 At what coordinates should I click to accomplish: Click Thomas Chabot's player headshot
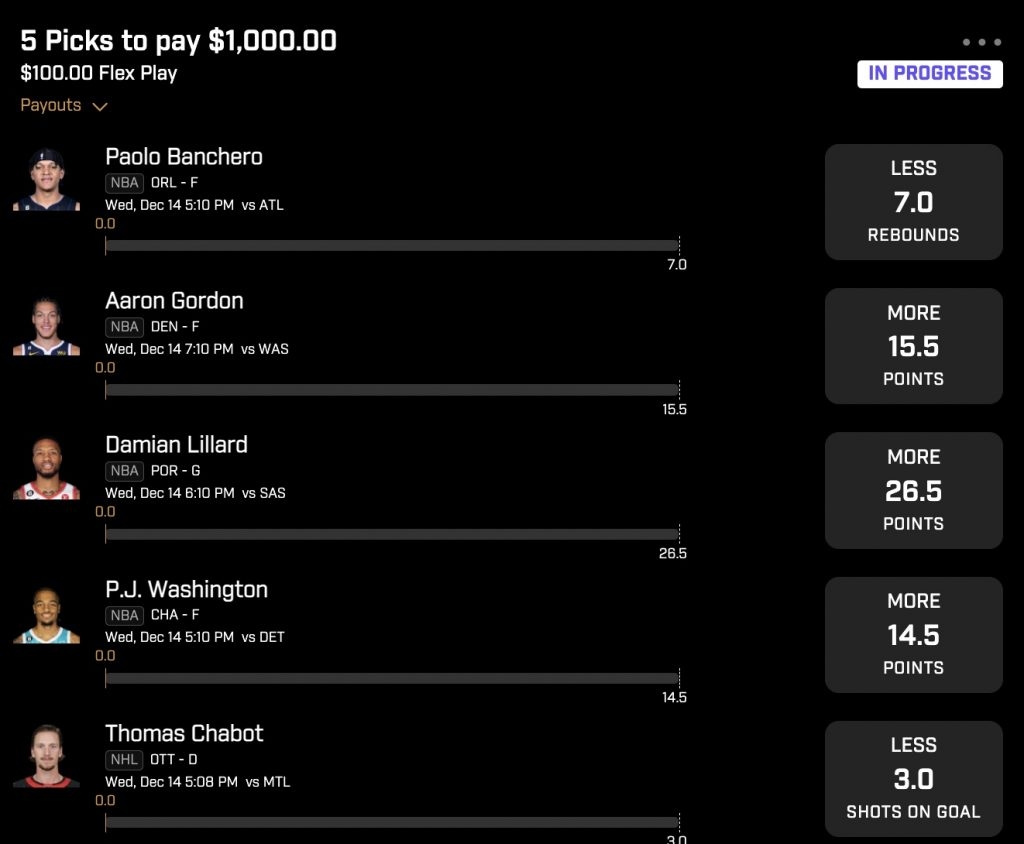pos(46,756)
